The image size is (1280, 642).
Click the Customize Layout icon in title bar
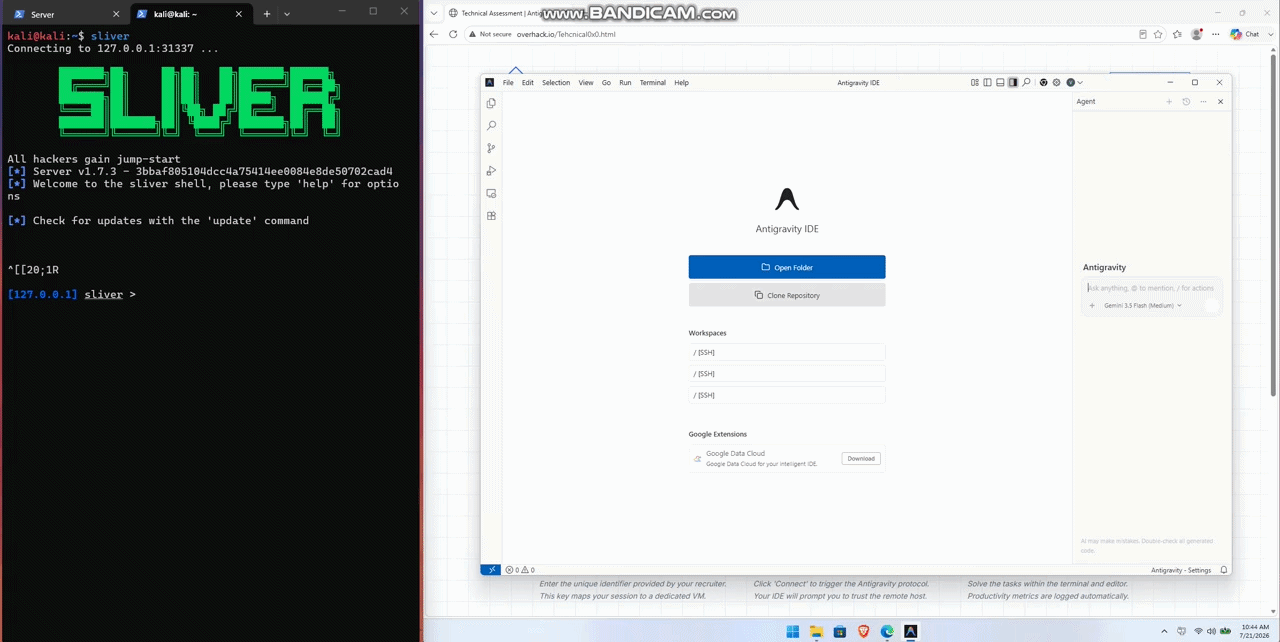click(975, 83)
